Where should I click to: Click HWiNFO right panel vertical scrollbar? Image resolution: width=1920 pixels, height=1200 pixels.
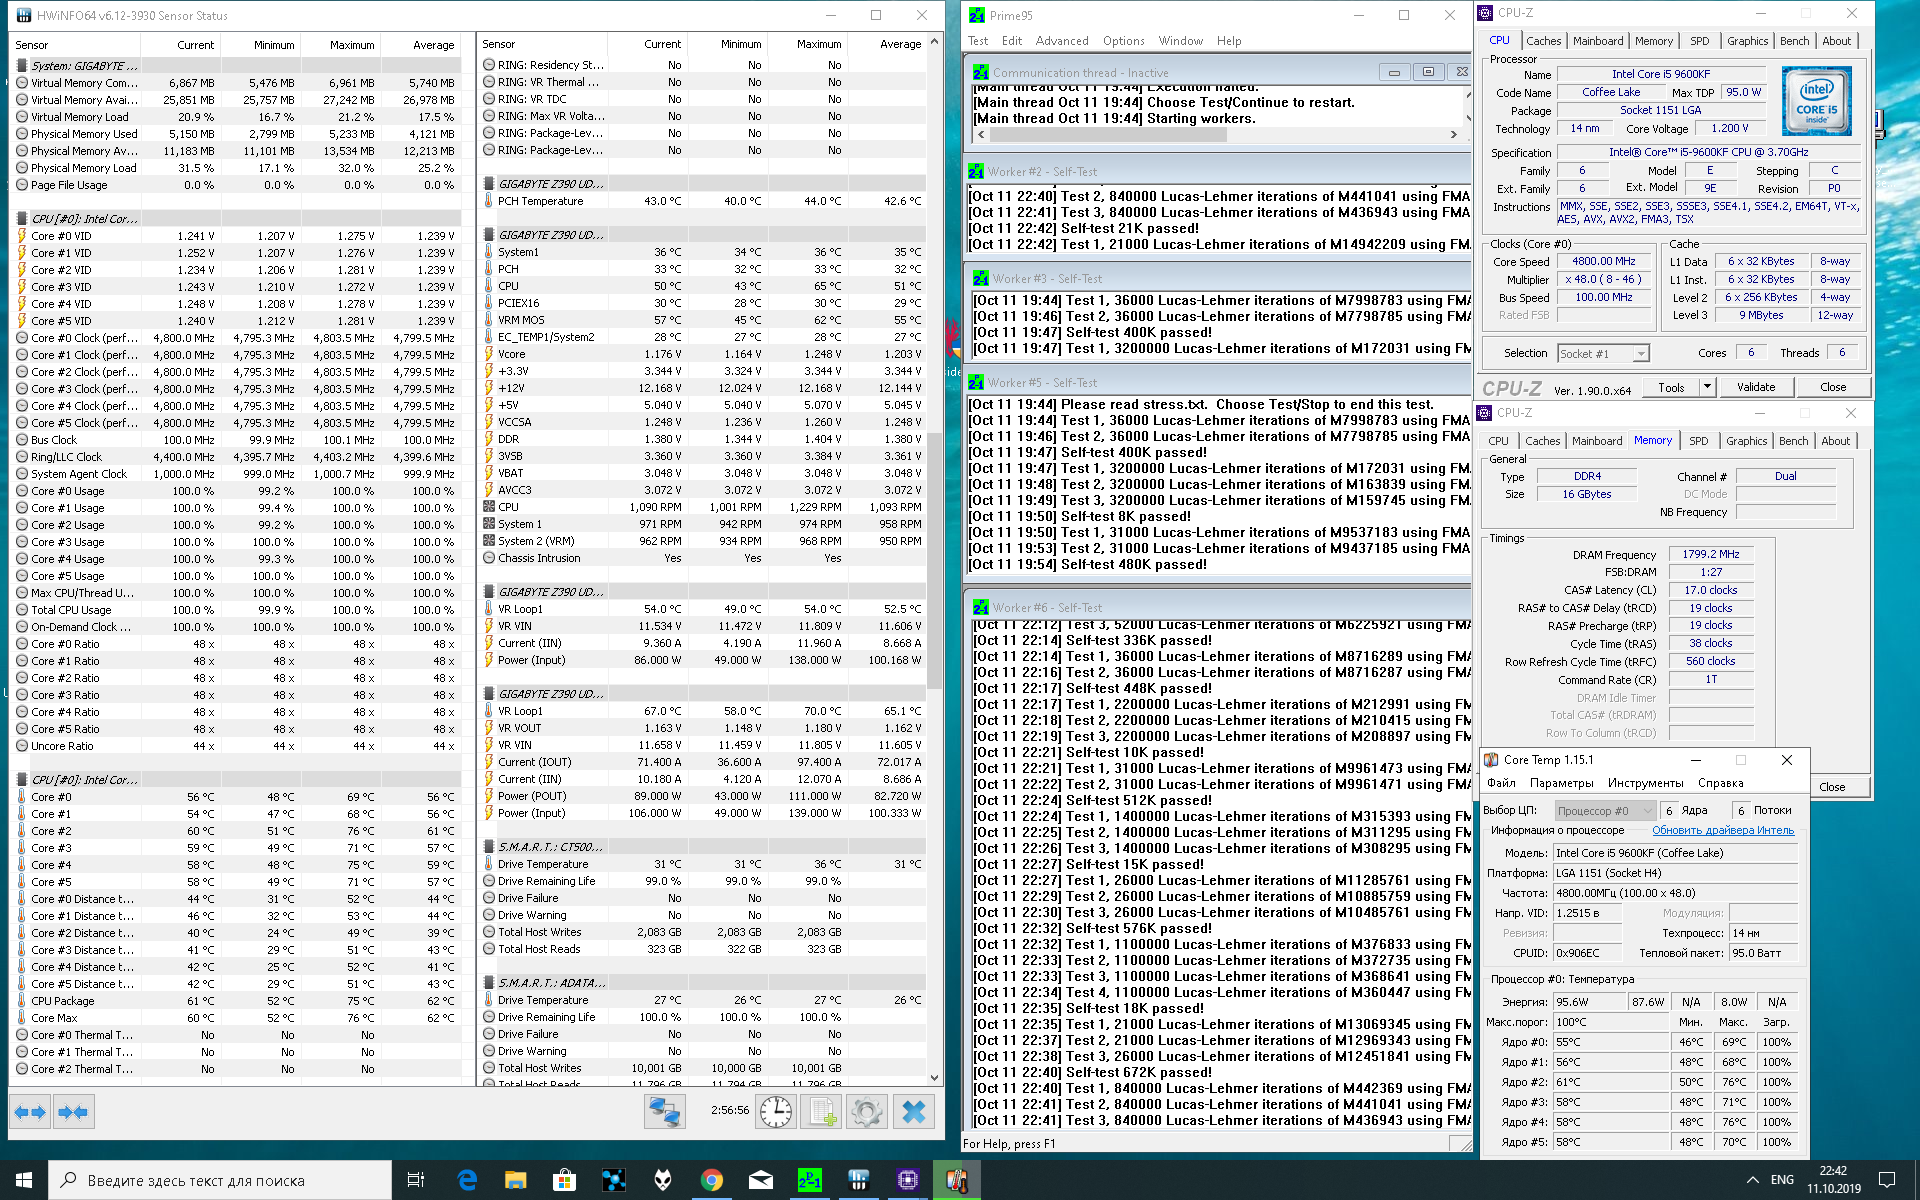934,560
